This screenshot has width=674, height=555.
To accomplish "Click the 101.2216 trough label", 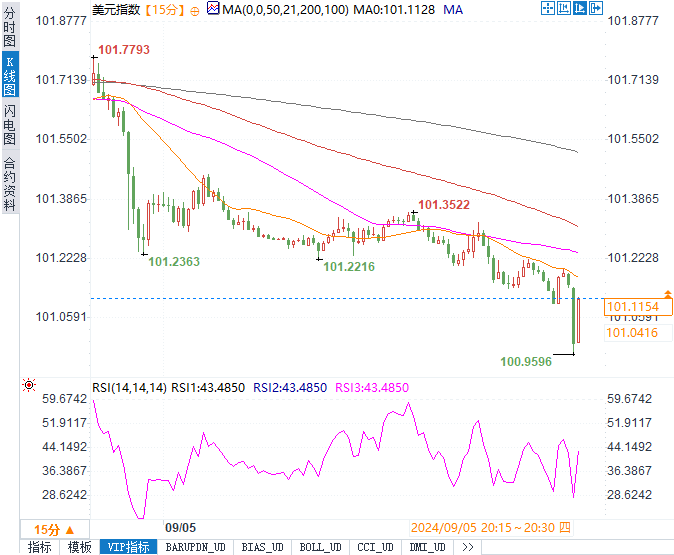I will tap(349, 267).
